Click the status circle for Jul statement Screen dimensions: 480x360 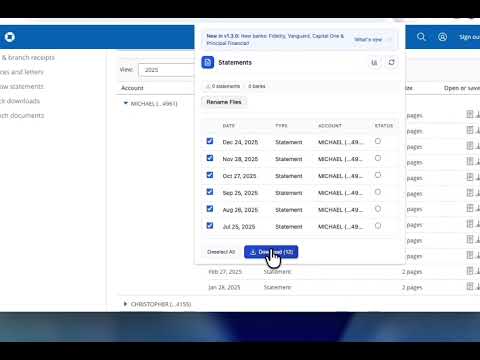coord(378,226)
